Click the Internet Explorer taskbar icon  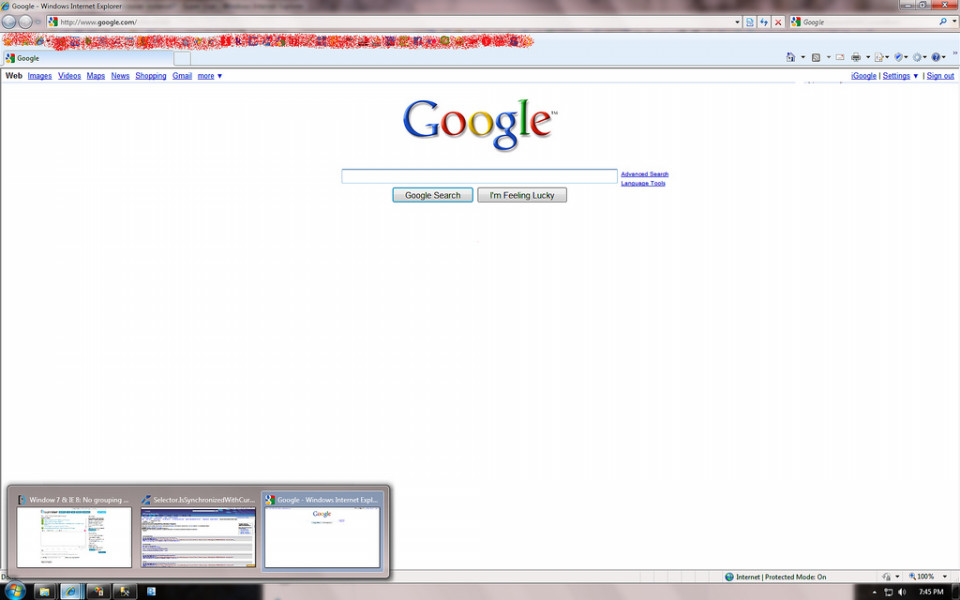coord(72,591)
